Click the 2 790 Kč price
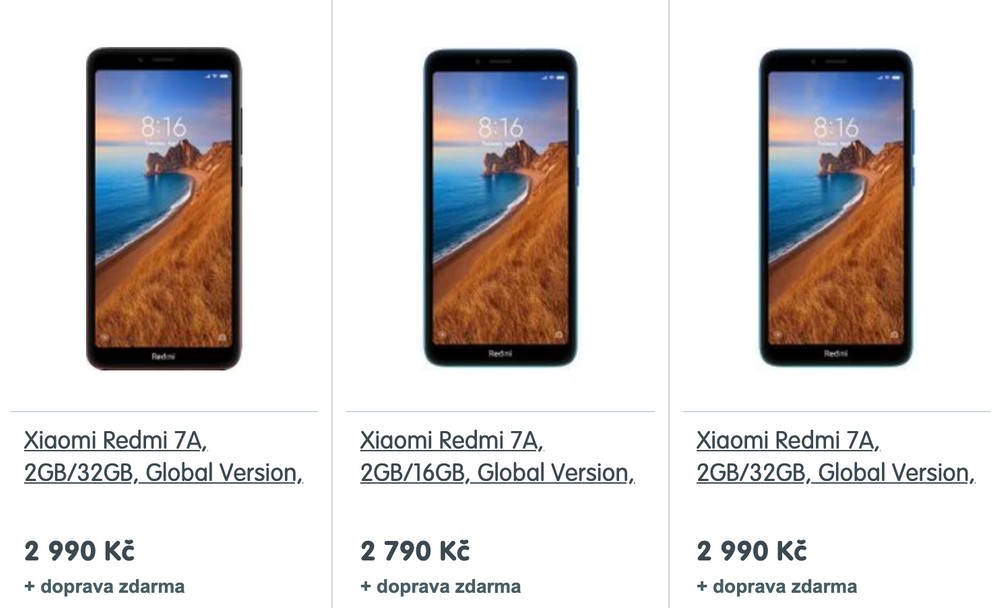 pyautogui.click(x=415, y=551)
